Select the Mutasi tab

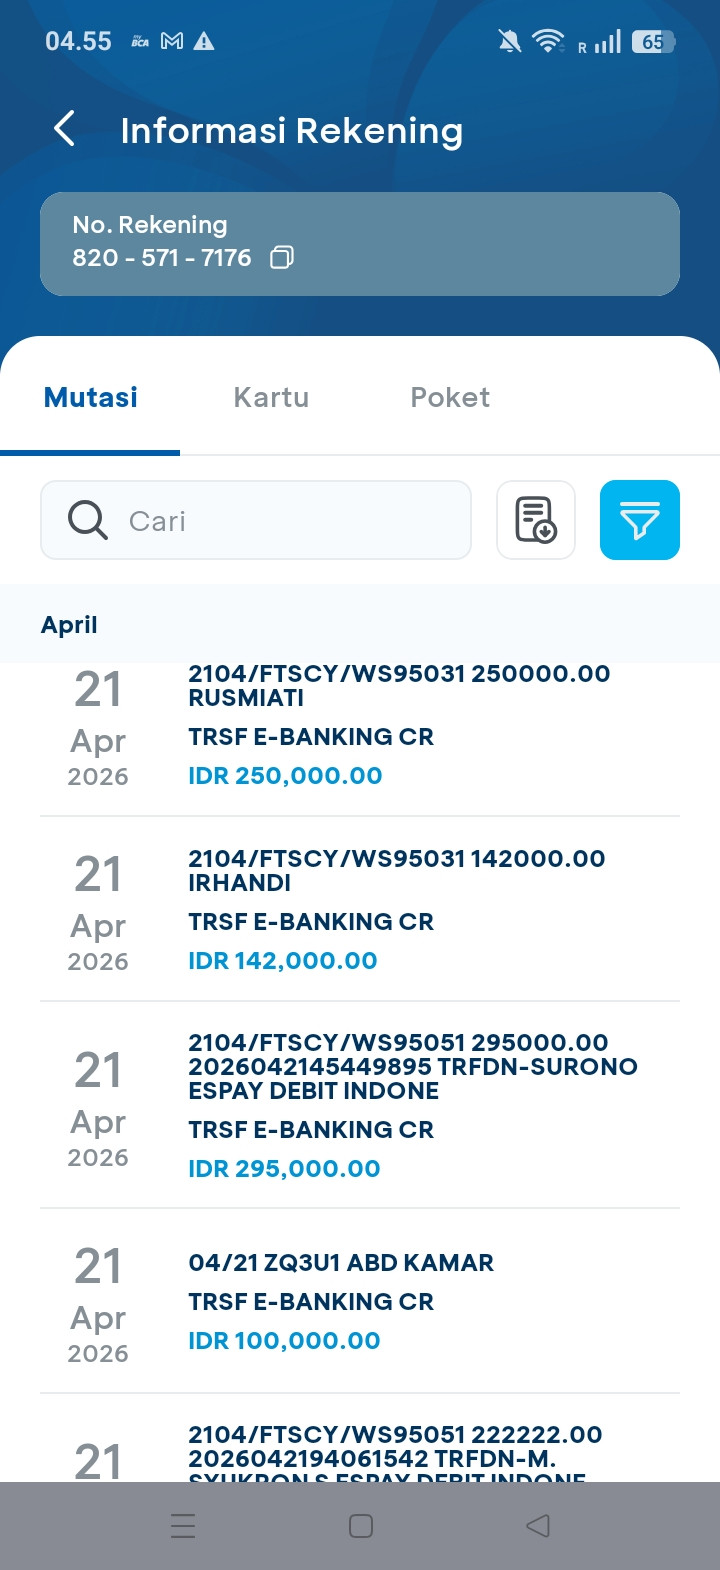[x=91, y=397]
